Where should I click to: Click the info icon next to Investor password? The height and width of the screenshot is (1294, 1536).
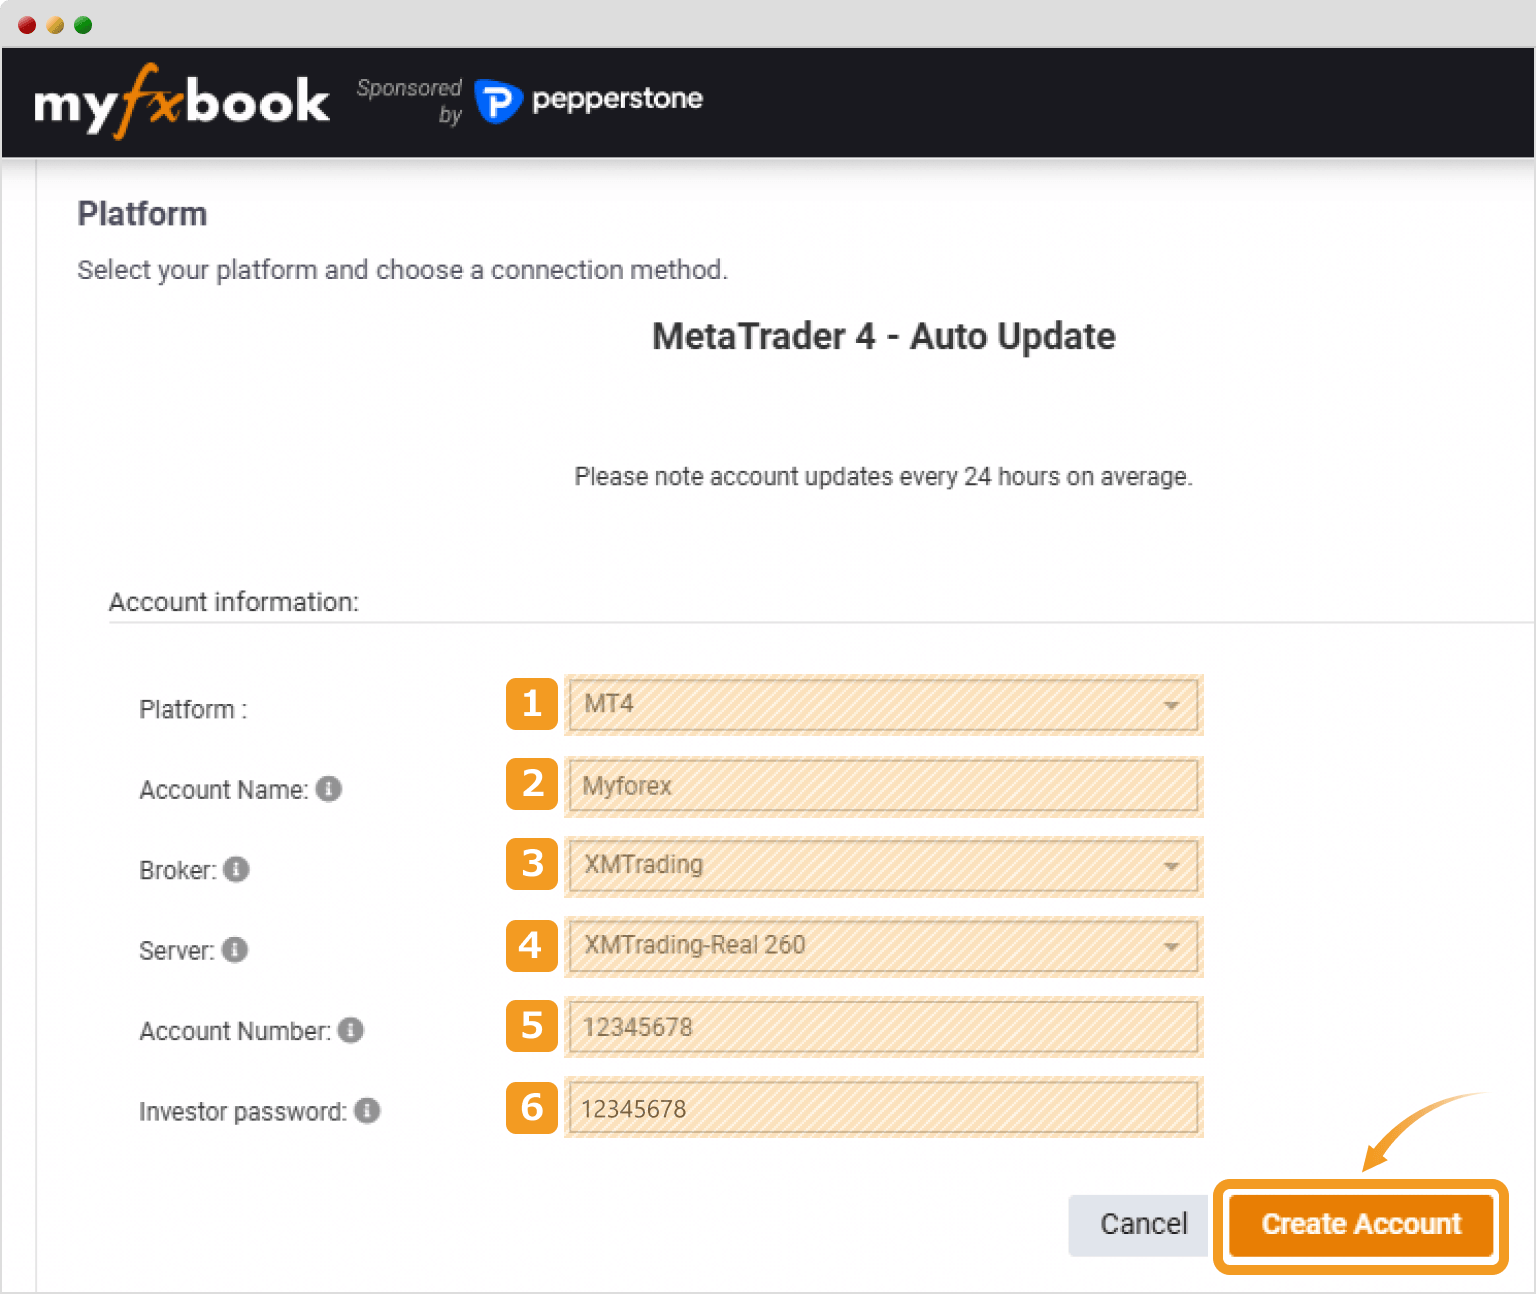(367, 1110)
